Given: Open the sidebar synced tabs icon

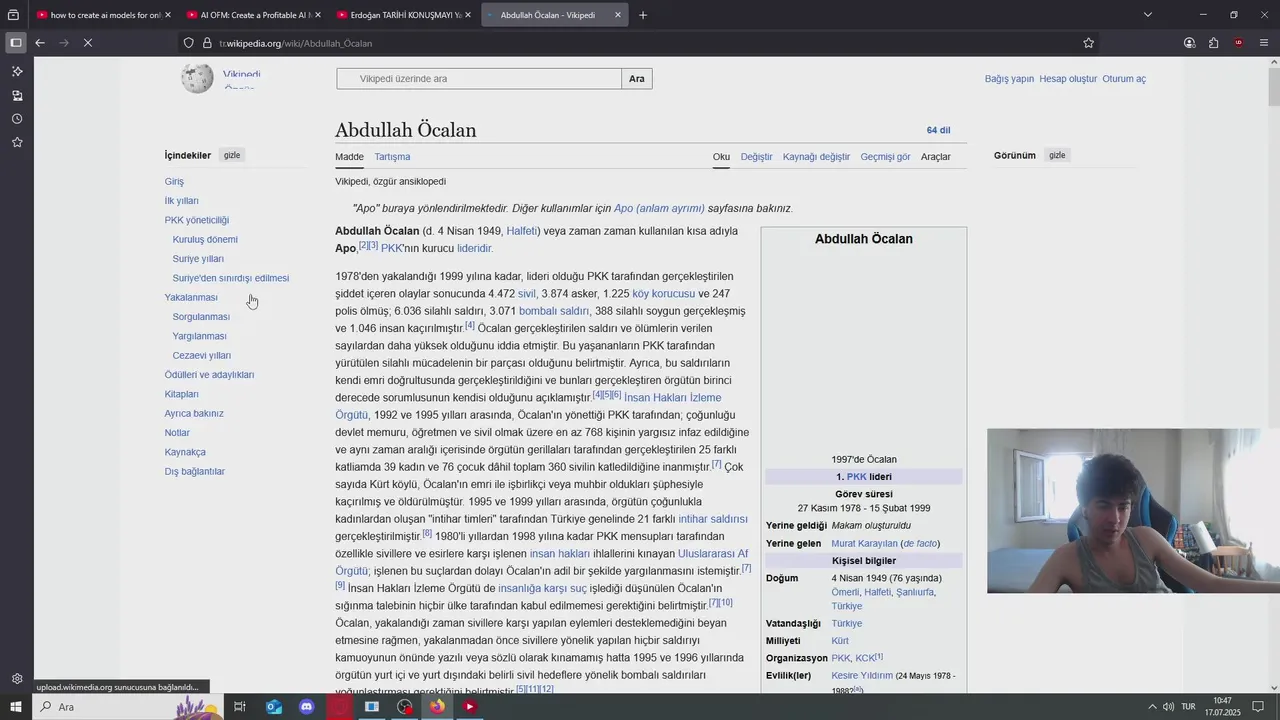Looking at the screenshot, I should (x=17, y=95).
